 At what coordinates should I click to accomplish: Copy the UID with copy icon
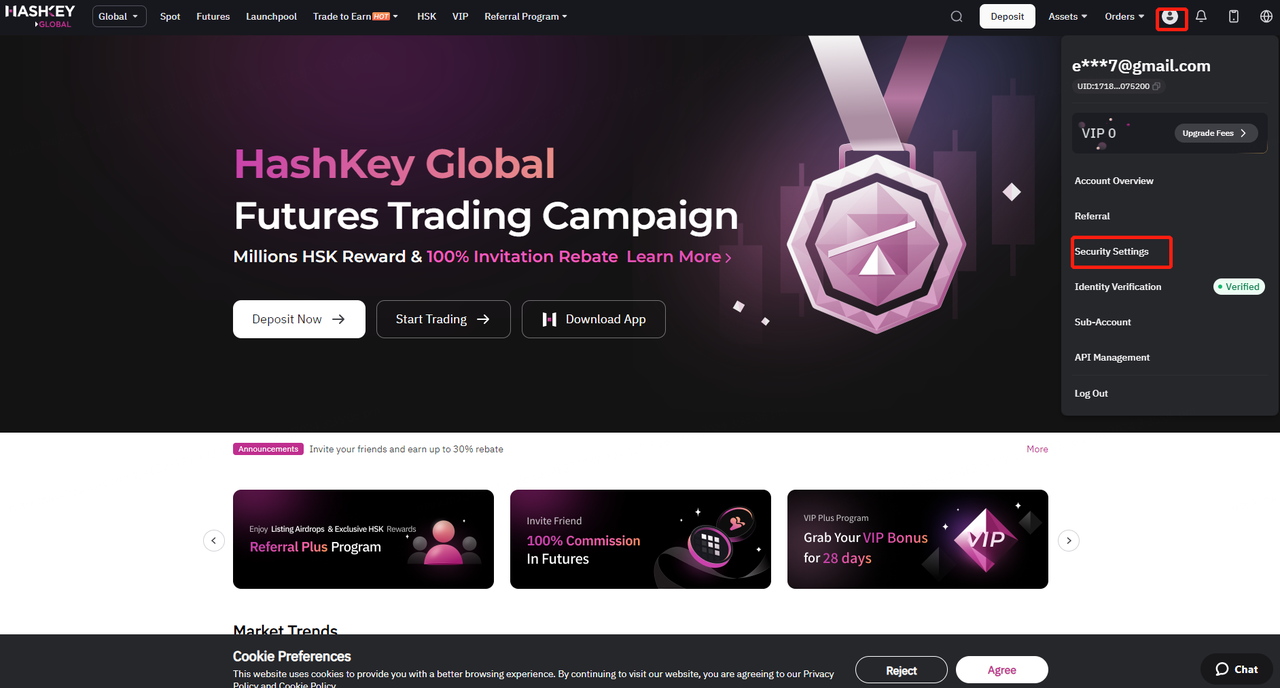coord(1157,87)
